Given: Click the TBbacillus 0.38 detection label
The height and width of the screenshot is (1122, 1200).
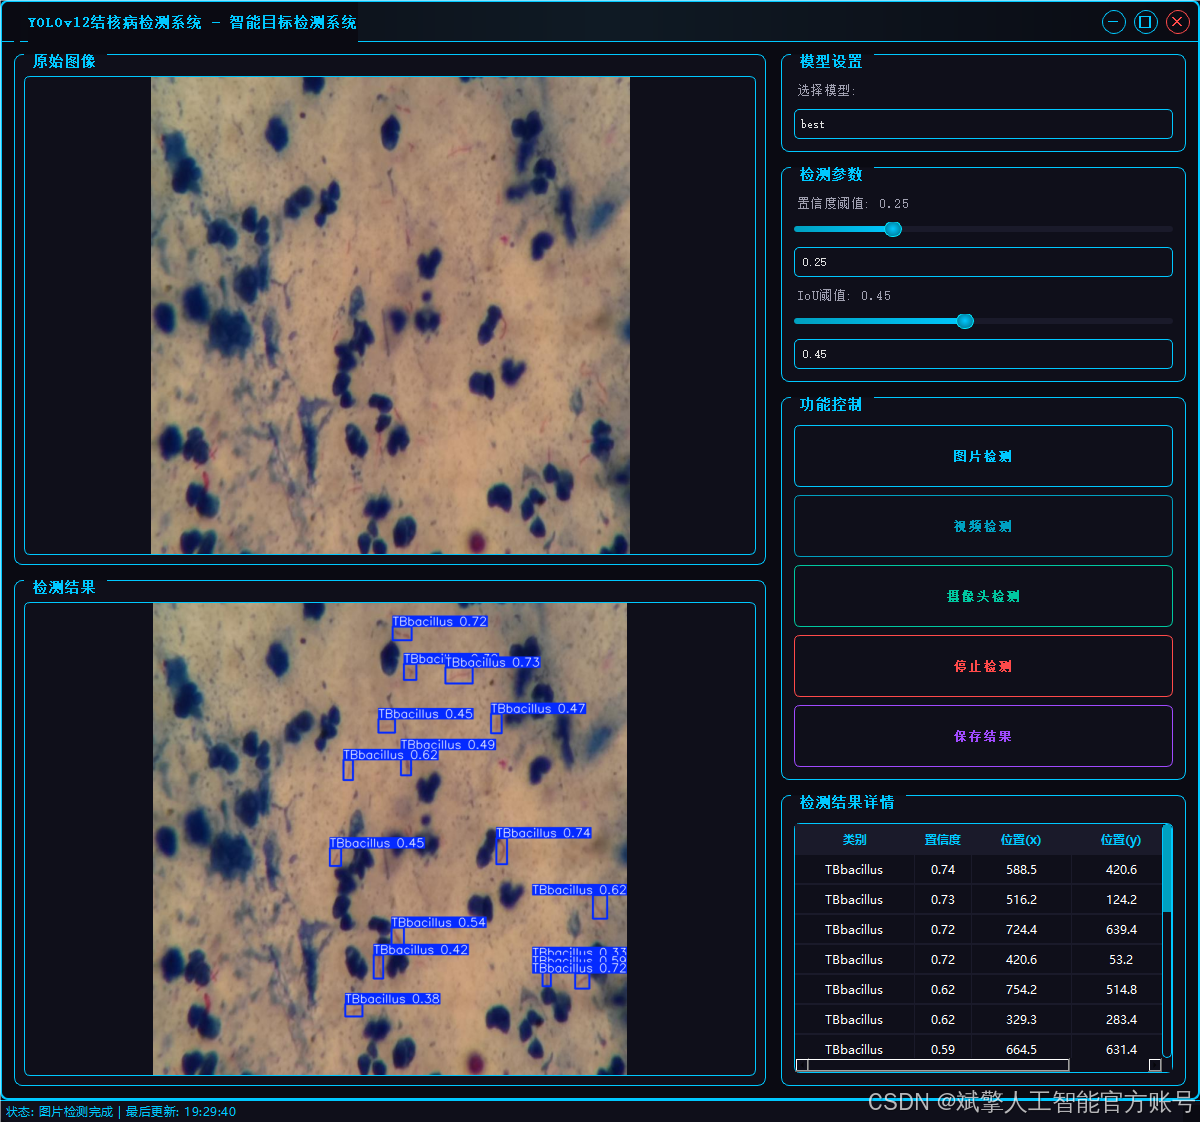Looking at the screenshot, I should click(393, 999).
